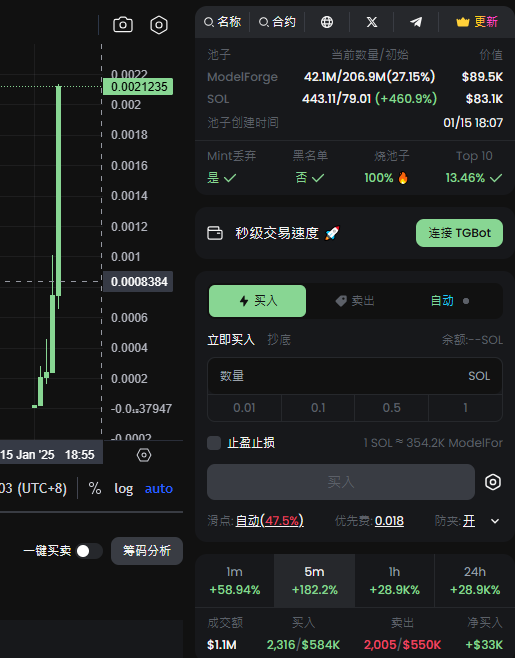
Task: Open price-scale settings hexagon below axis
Action: (144, 455)
